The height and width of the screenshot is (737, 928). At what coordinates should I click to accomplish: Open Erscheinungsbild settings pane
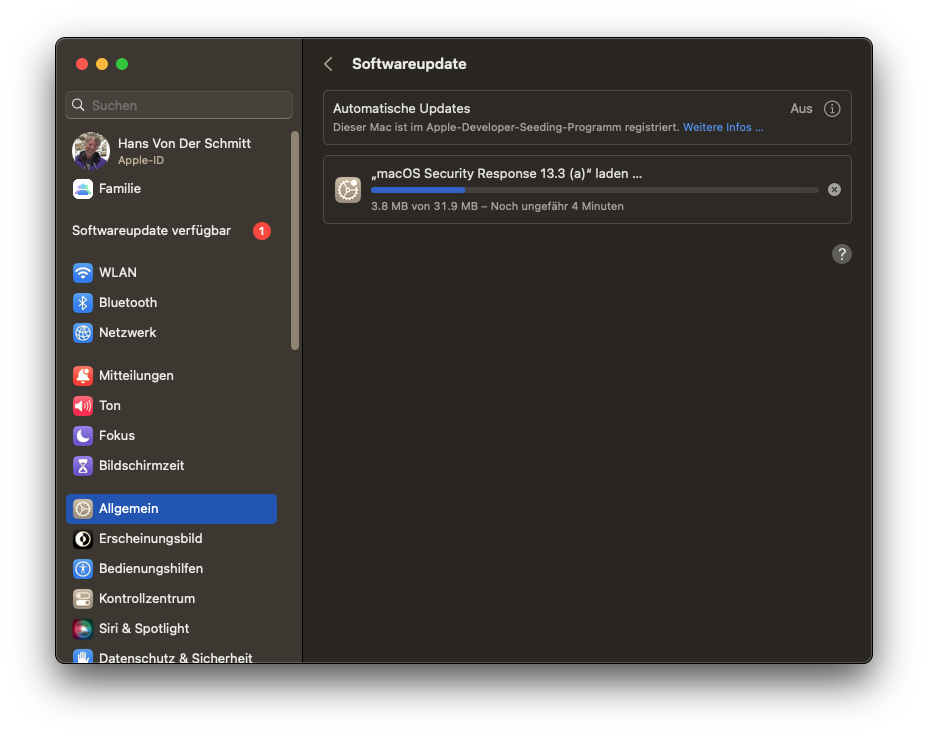(150, 539)
